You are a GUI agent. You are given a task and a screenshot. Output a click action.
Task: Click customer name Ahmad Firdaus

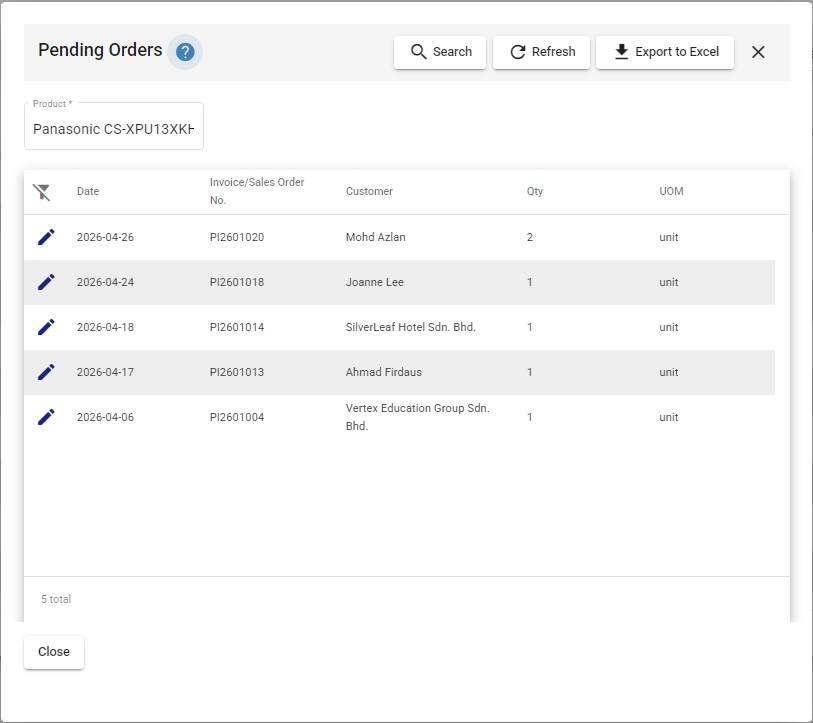[x=384, y=372]
